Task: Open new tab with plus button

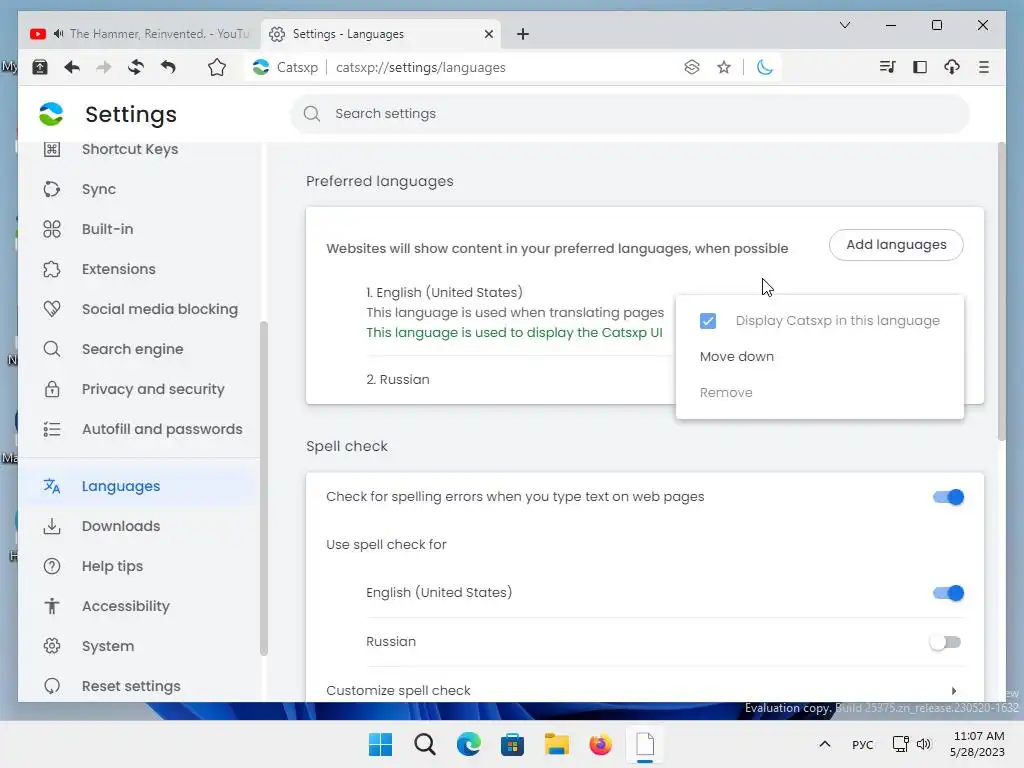Action: click(522, 34)
